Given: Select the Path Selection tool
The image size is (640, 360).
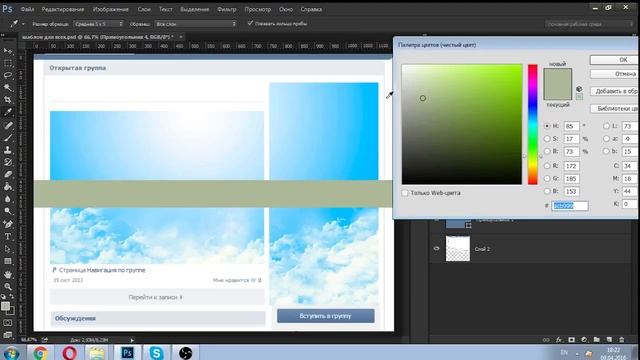Looking at the screenshot, I should pos(8,249).
